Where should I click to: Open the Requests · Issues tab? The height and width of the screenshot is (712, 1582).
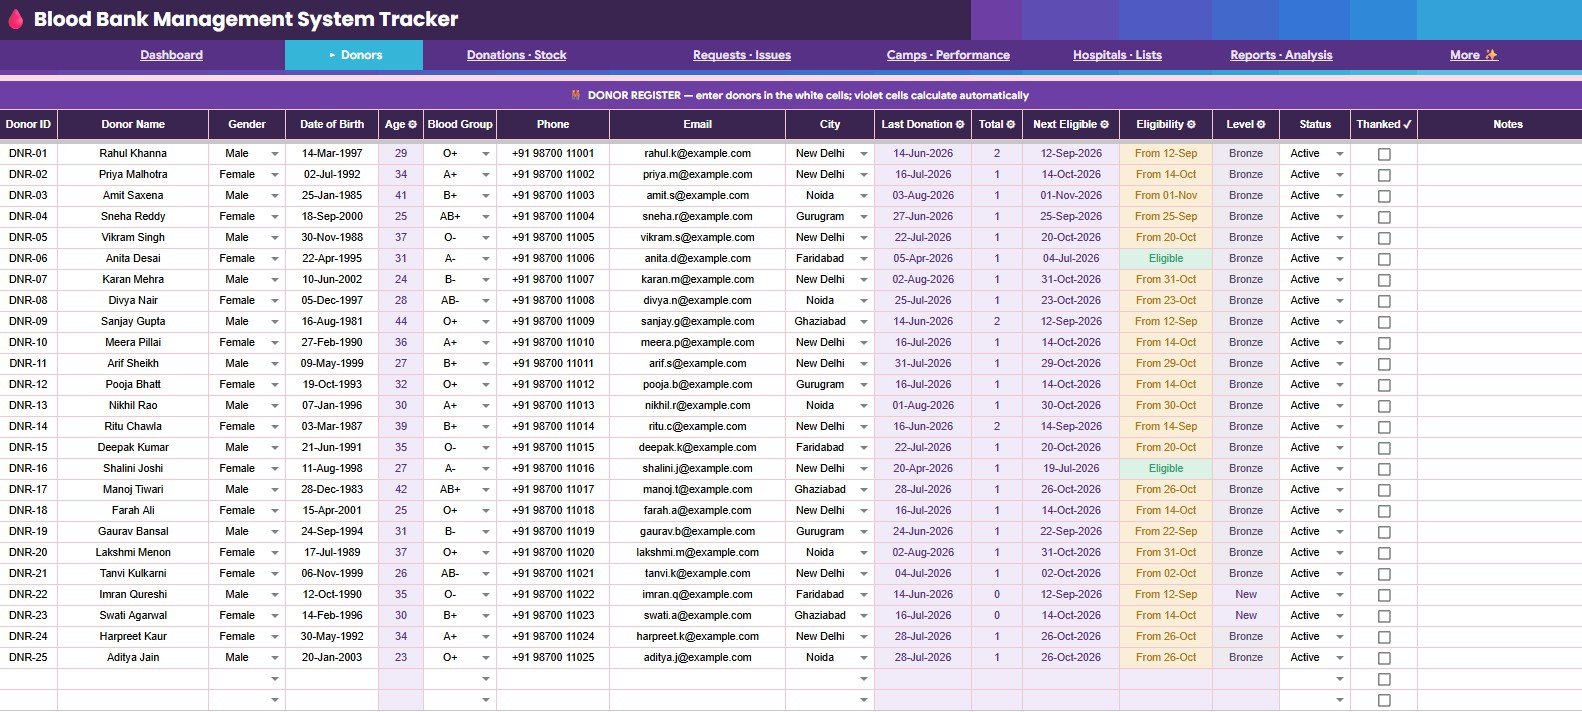(x=742, y=55)
